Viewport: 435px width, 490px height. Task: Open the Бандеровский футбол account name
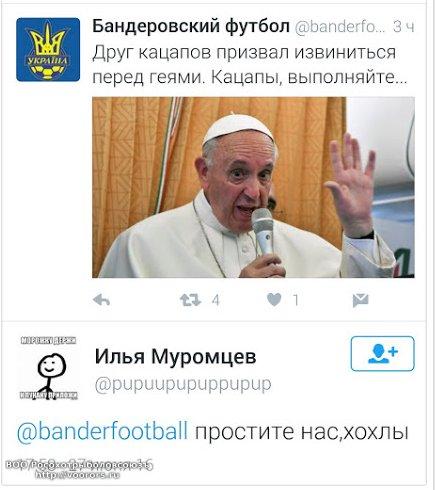191,26
